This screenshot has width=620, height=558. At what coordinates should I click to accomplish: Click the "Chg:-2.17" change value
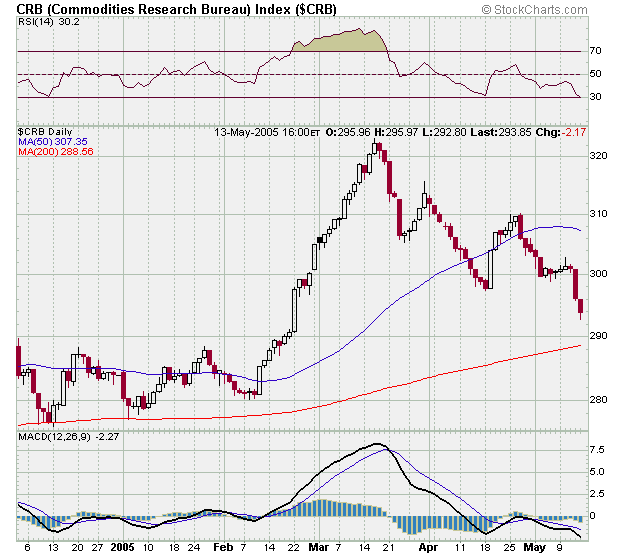point(560,132)
